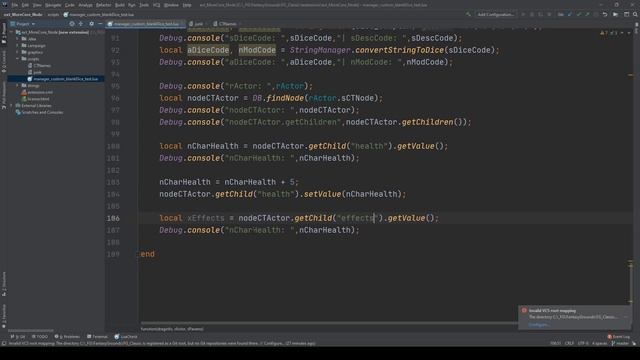This screenshot has height=360, width=640.
Task: Switch to the CTNames editor tab
Action: point(227,24)
